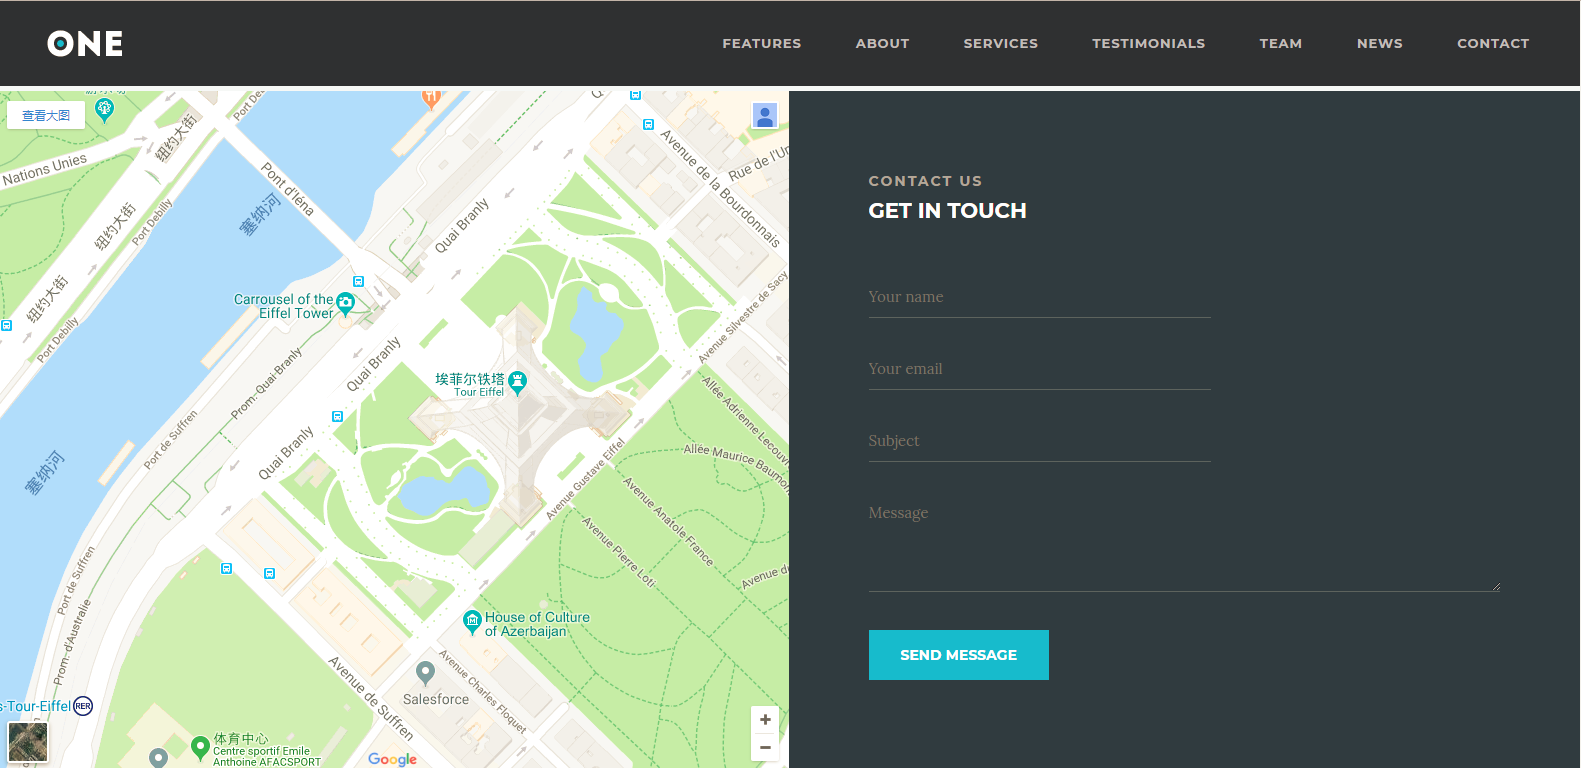
Task: Zoom out the map with minus
Action: coord(765,747)
